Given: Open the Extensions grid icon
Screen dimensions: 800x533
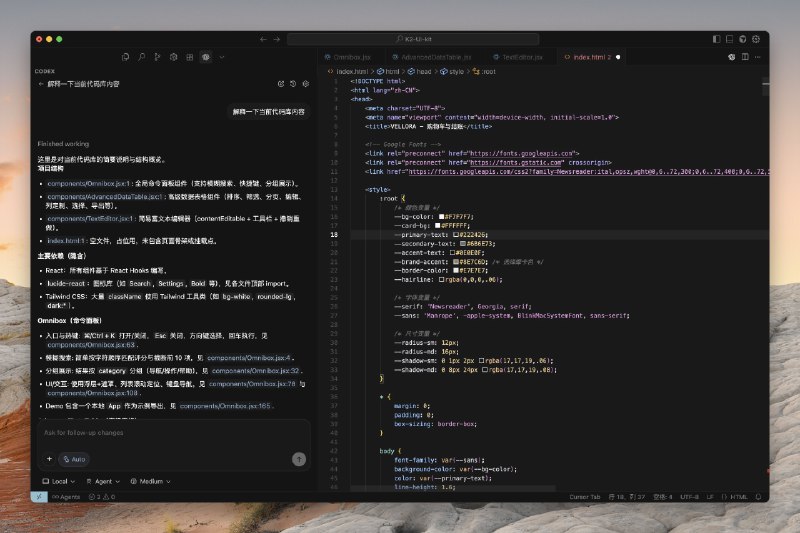Looking at the screenshot, I should click(189, 57).
